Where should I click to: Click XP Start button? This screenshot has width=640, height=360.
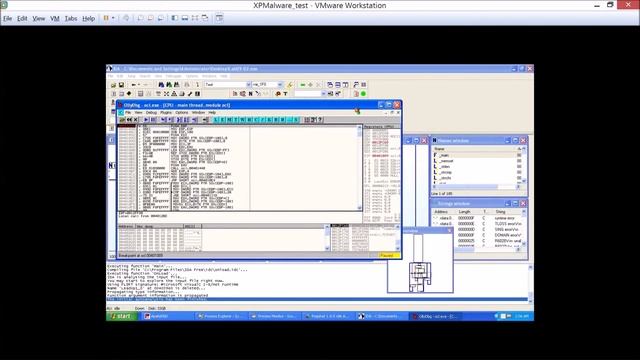(x=121, y=316)
